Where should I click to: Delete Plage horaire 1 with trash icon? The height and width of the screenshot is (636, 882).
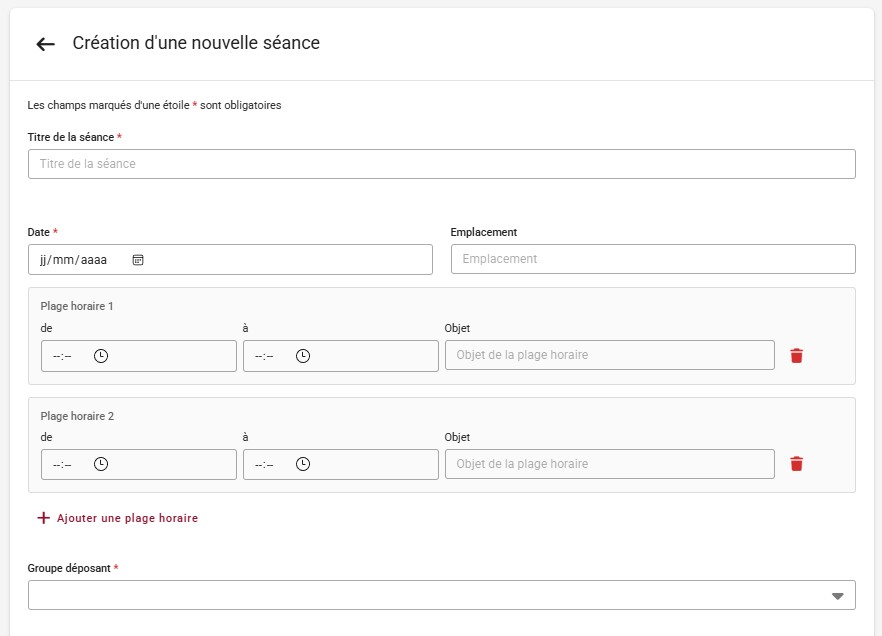[796, 356]
